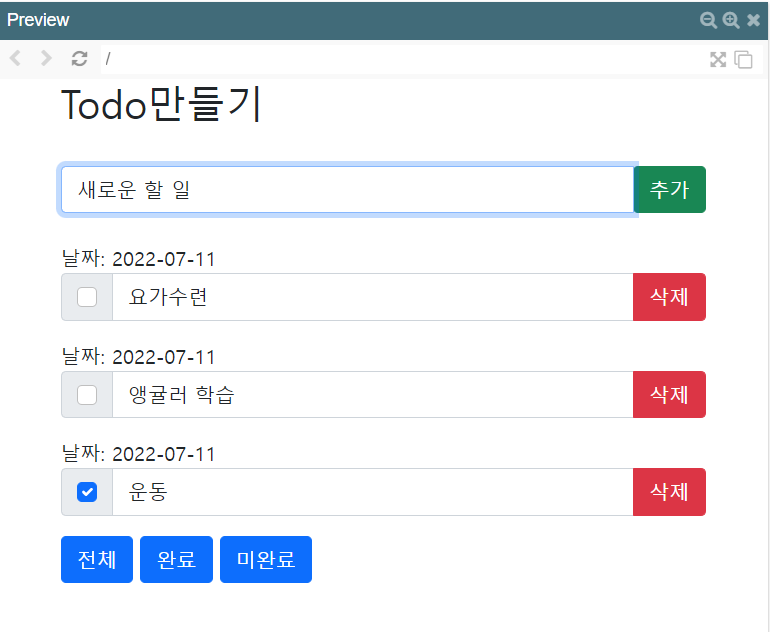Delete the 앵귤러 학습 todo item
Image resolution: width=770 pixels, height=632 pixels.
669,395
